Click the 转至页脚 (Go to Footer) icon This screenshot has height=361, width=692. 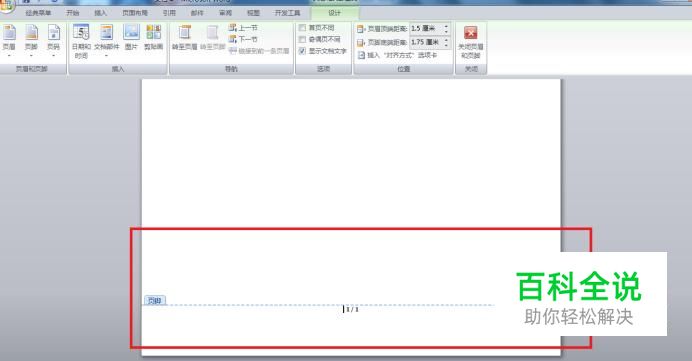click(213, 33)
